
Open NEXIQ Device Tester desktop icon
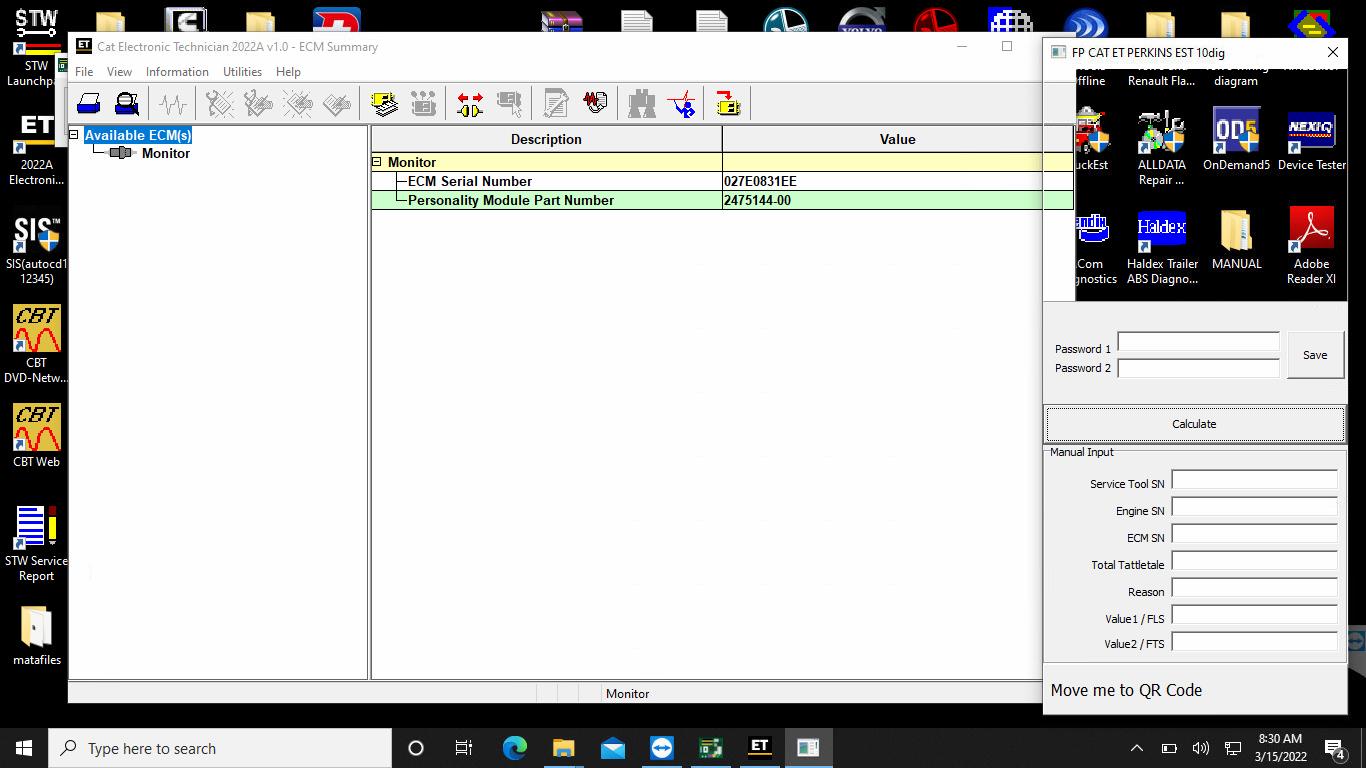tap(1311, 140)
